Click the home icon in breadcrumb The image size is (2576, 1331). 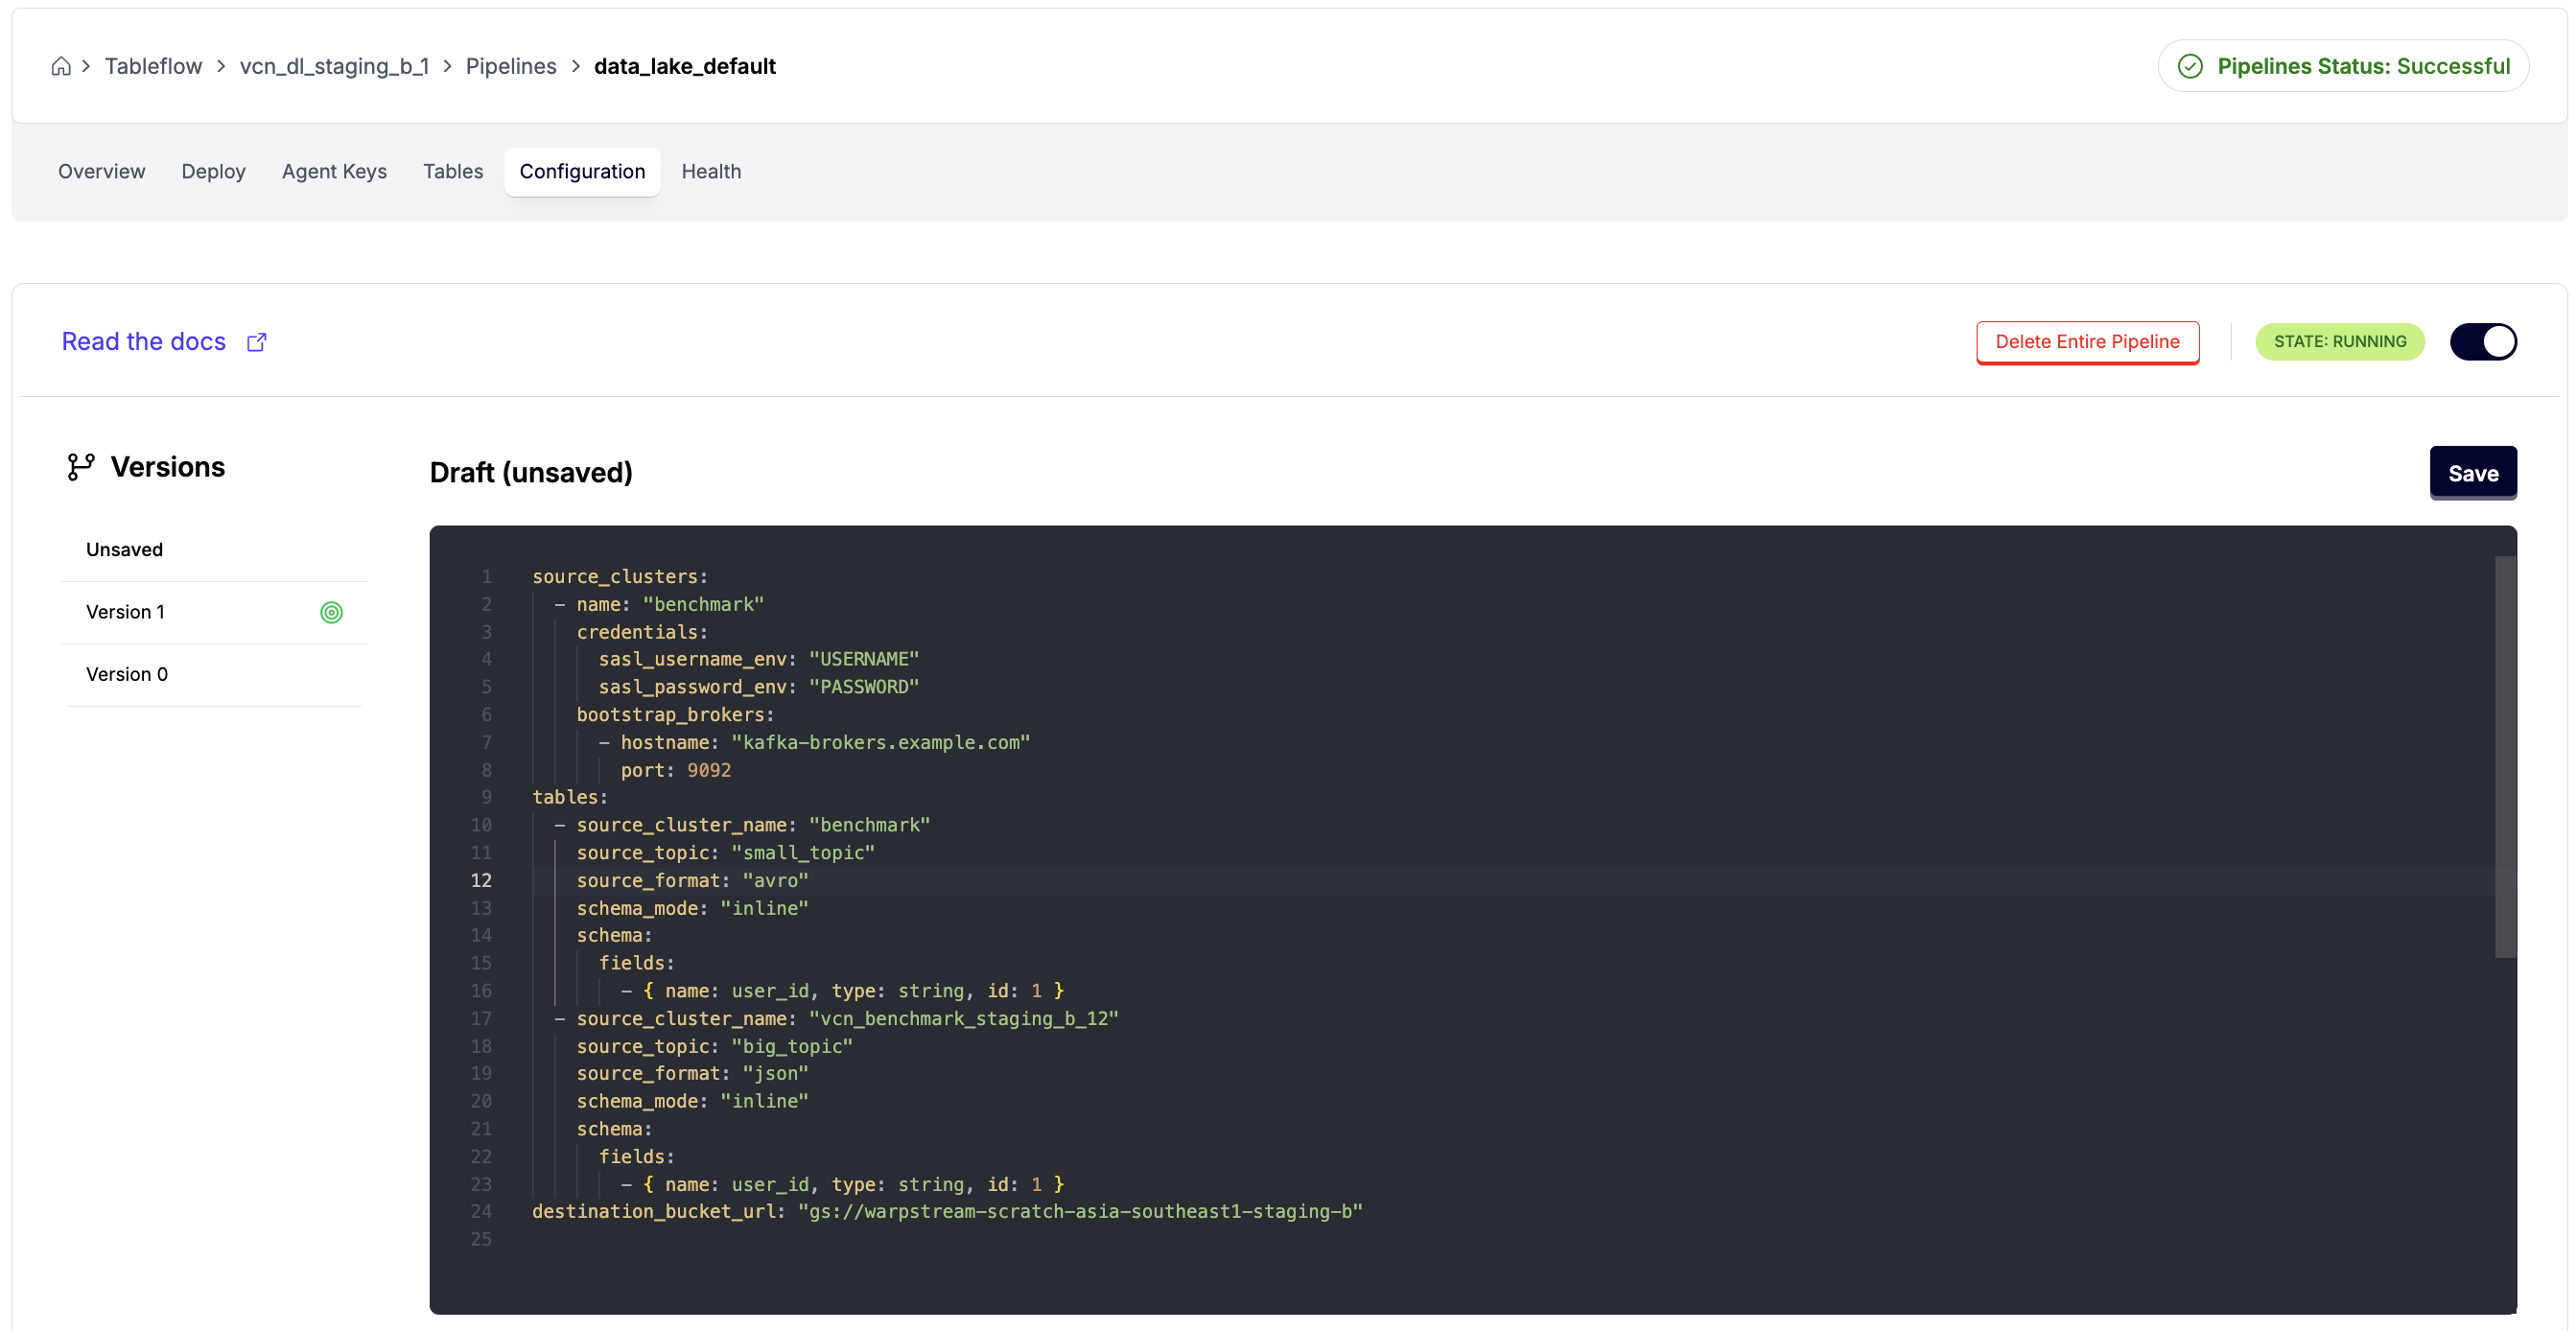click(x=61, y=66)
